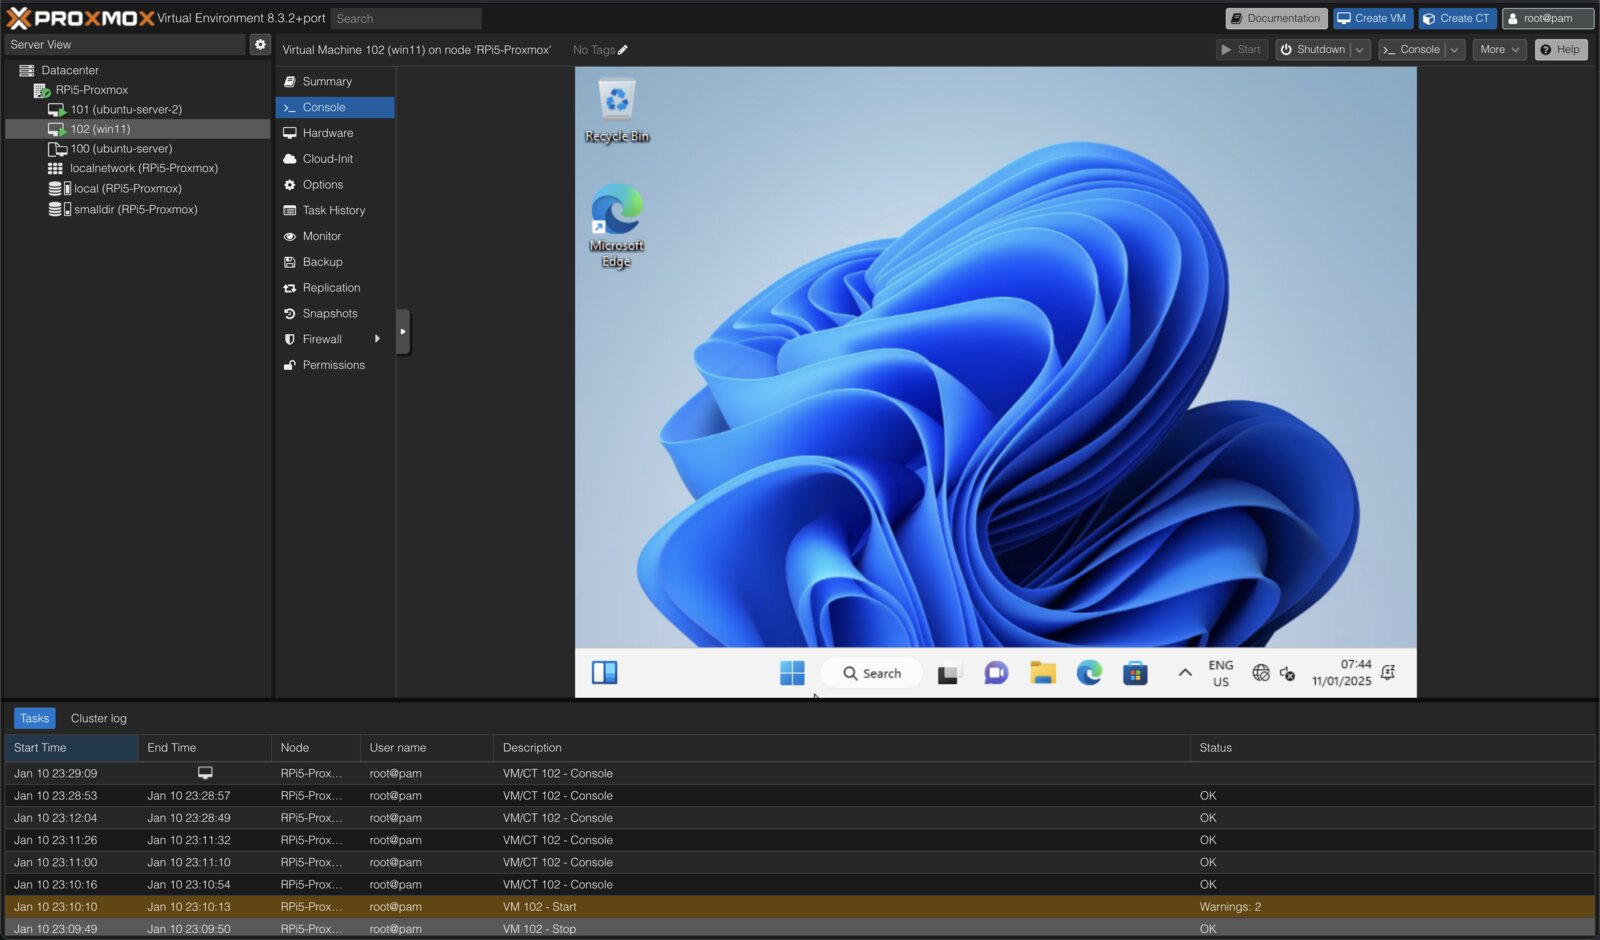The image size is (1600, 940).
Task: Sort by the Status column header
Action: [x=1392, y=747]
